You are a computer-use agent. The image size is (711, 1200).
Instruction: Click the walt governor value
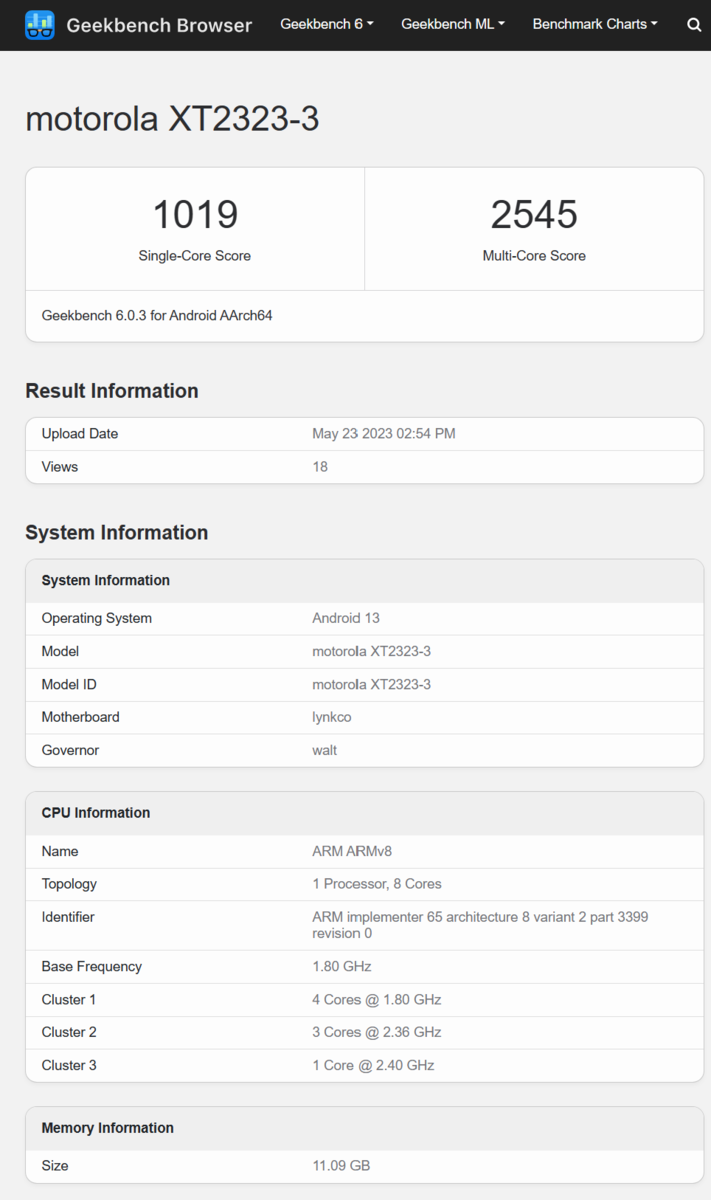click(325, 750)
